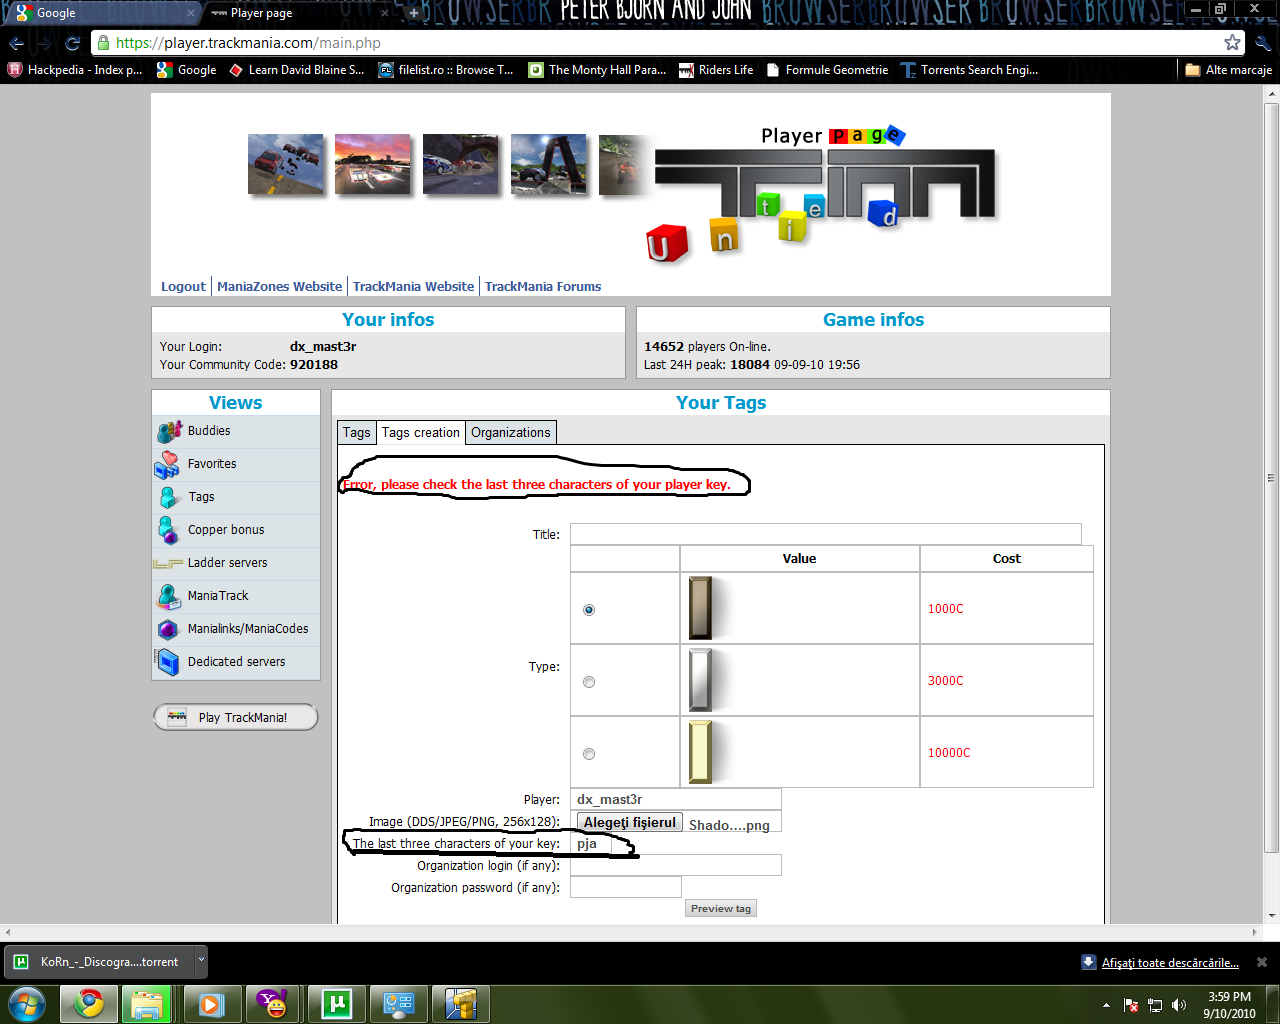Viewport: 1280px width, 1024px height.
Task: Click the Play TrackMania! button
Action: point(236,717)
